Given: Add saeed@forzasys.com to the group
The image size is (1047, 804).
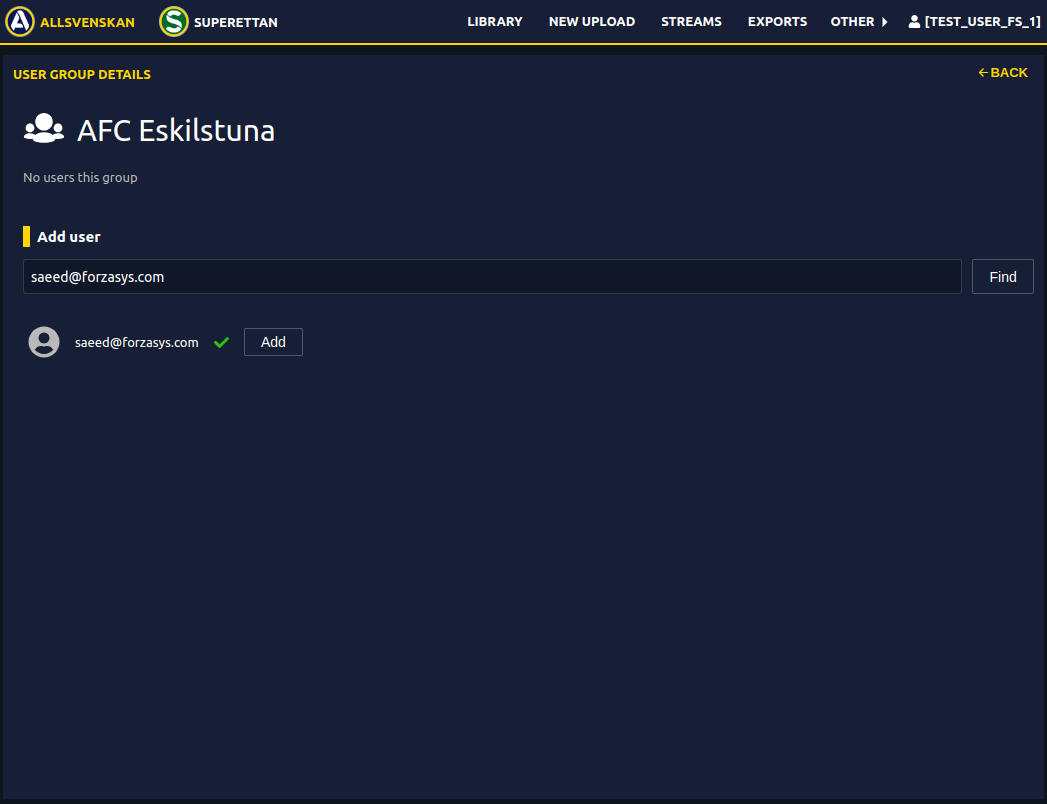Looking at the screenshot, I should [273, 342].
